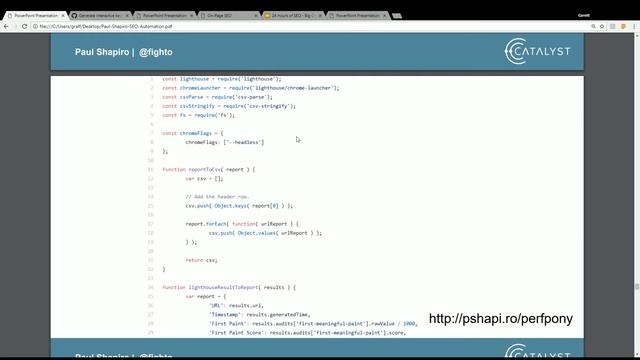The width and height of the screenshot is (640, 360).
Task: Close the first PowerPoint Presentation tab
Action: 63,16
